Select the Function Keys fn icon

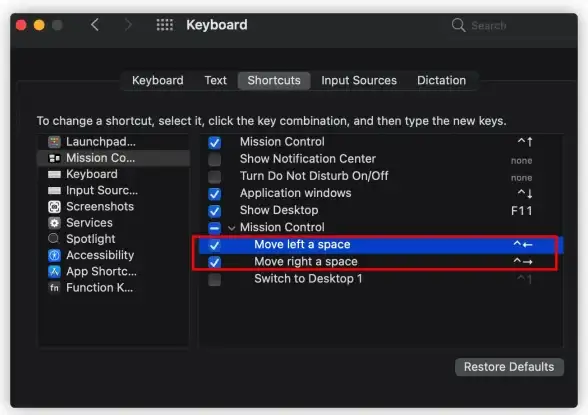tap(54, 288)
